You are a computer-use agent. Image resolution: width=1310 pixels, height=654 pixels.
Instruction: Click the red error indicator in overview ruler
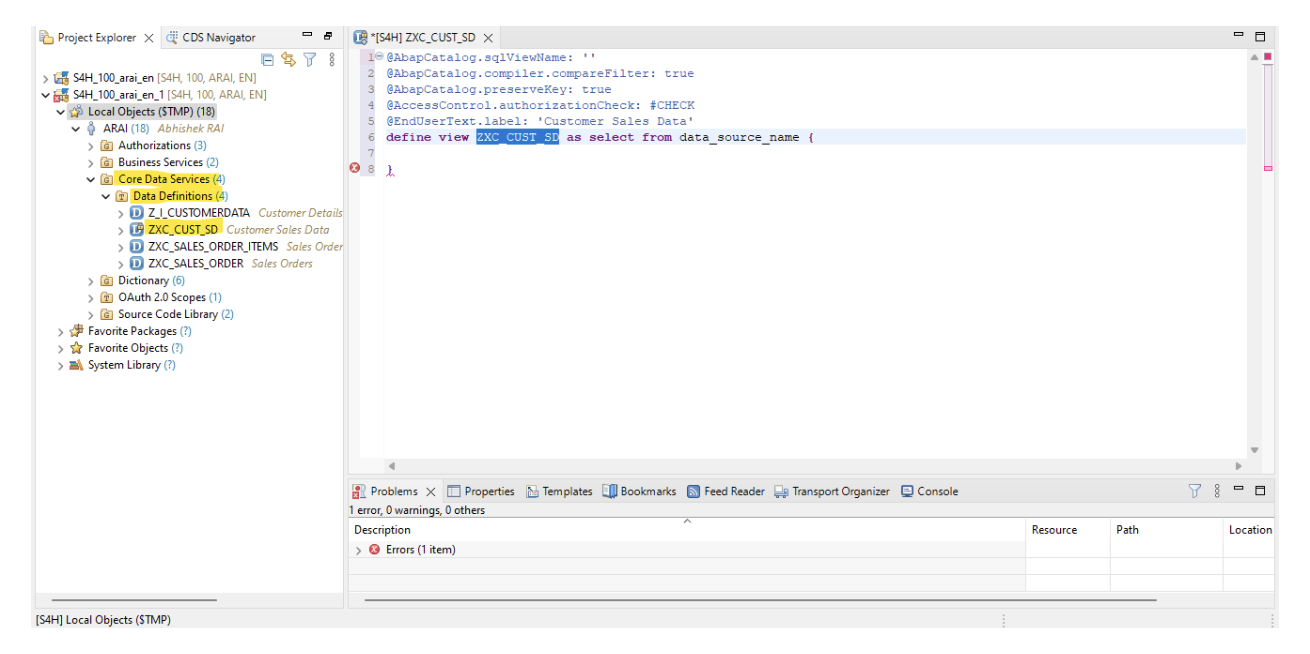coord(1268,57)
